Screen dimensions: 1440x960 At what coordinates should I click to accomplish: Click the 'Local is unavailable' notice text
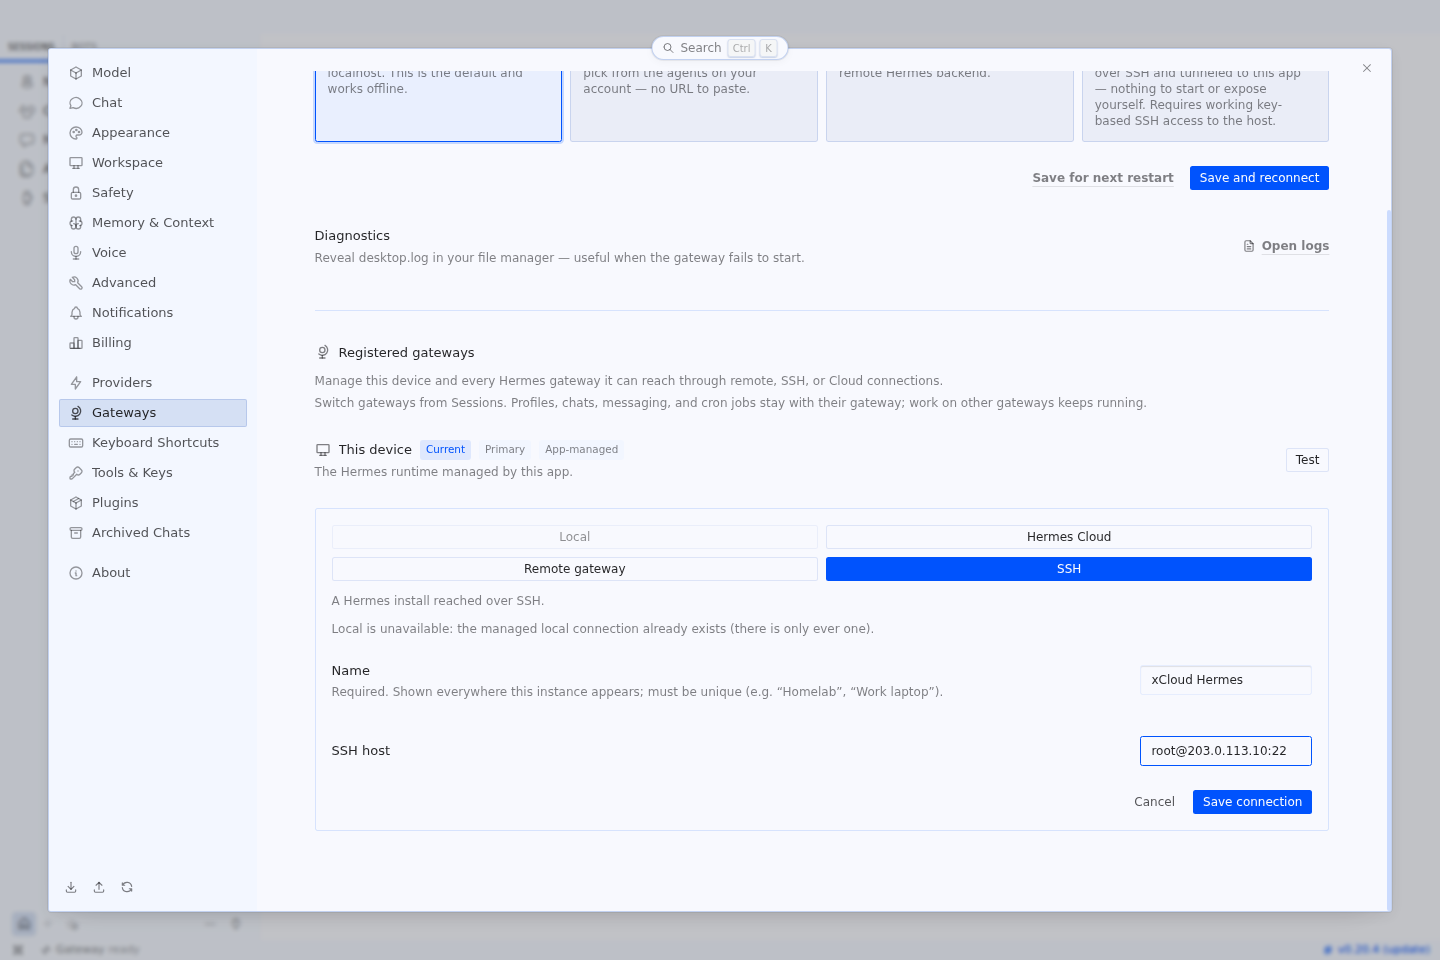point(603,629)
